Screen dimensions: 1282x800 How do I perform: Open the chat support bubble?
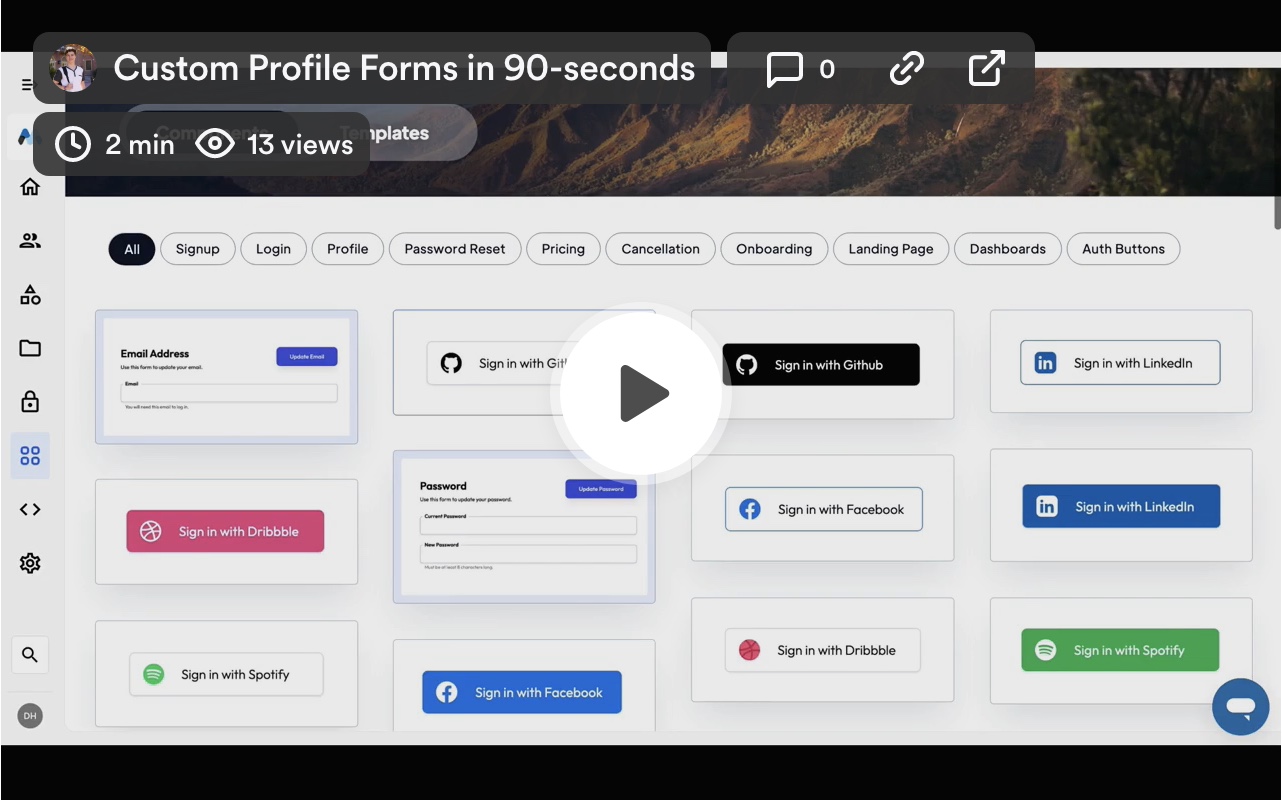coord(1241,707)
